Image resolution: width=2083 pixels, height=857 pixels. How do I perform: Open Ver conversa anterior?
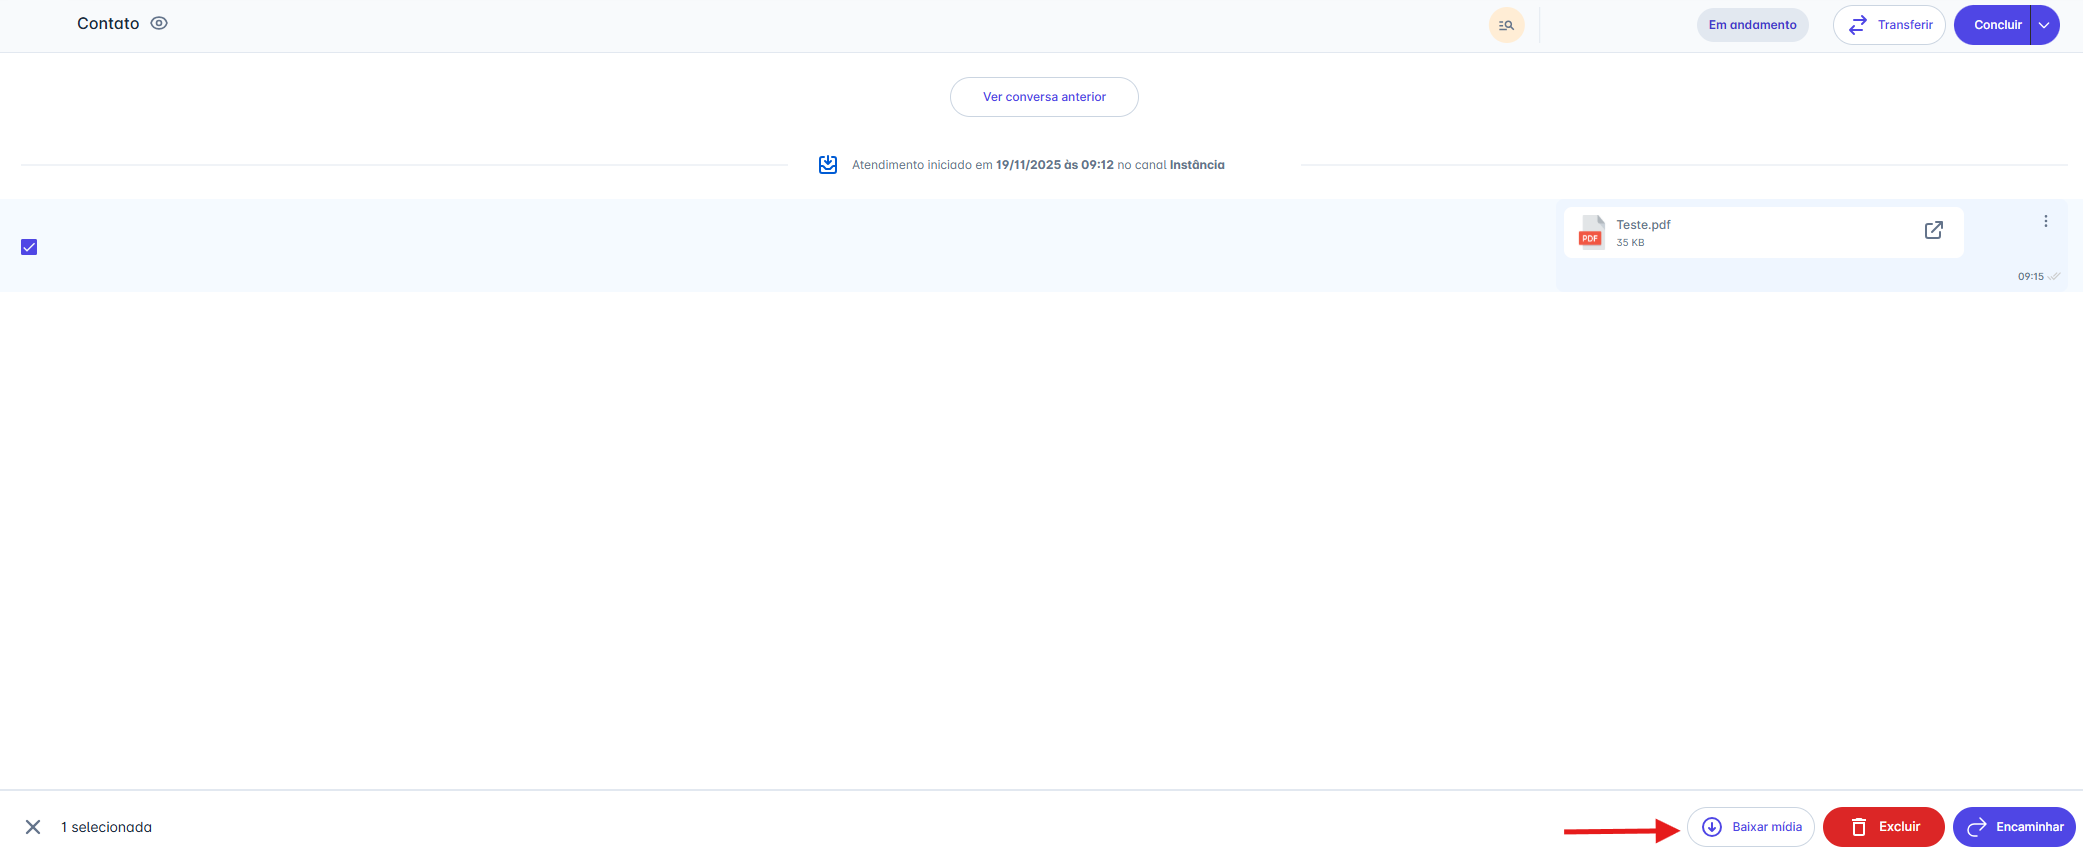[x=1044, y=97]
